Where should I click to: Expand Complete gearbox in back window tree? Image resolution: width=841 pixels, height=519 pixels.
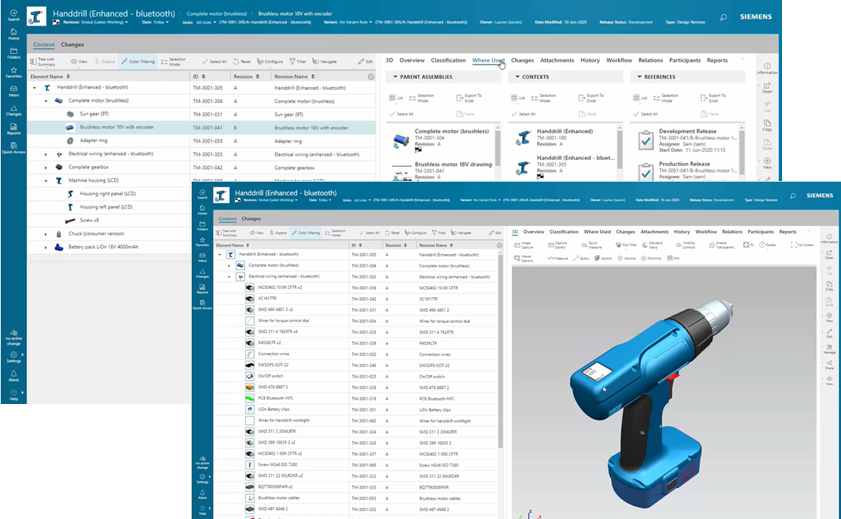point(46,167)
